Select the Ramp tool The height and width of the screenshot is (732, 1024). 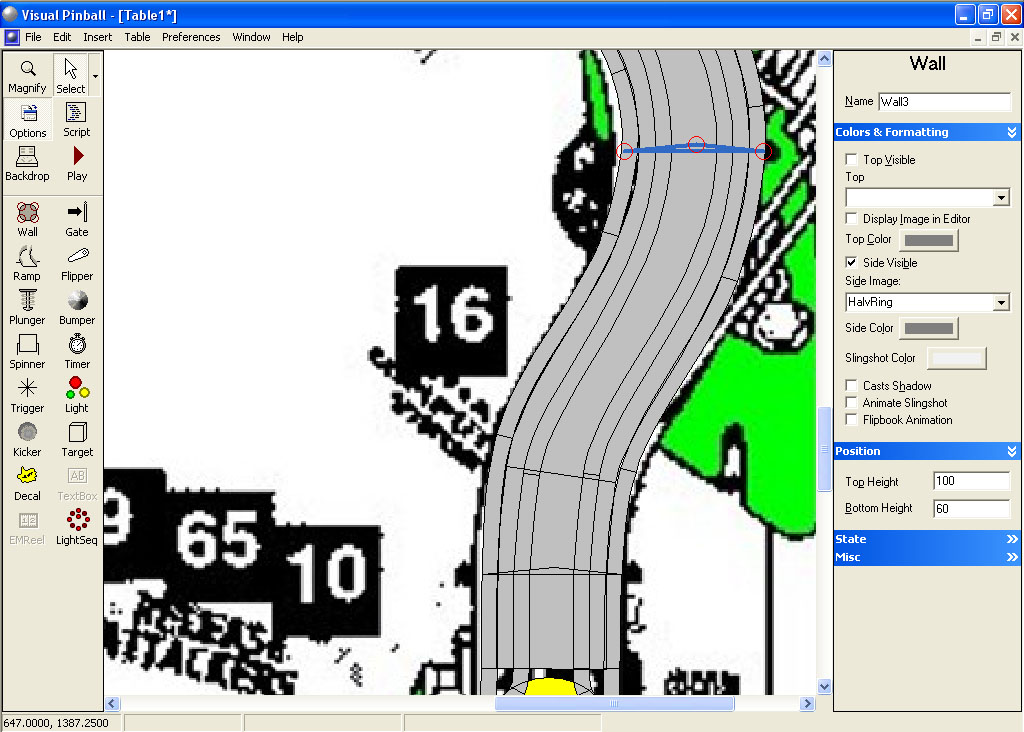tap(27, 263)
